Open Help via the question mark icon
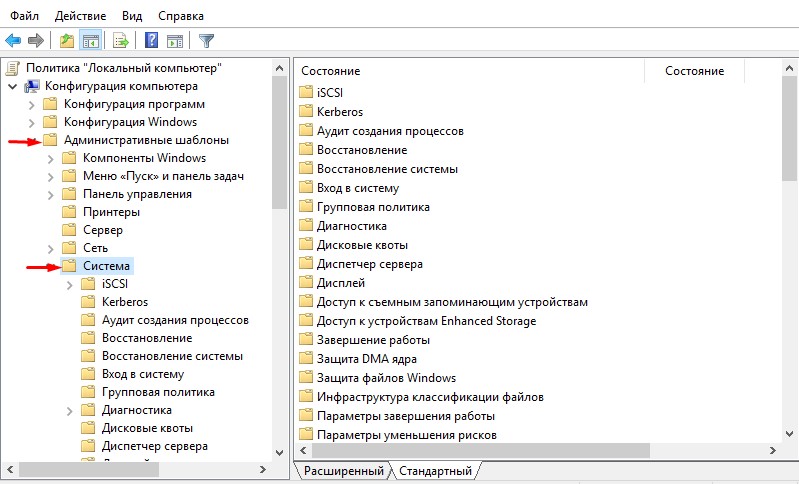799x484 pixels. point(152,40)
